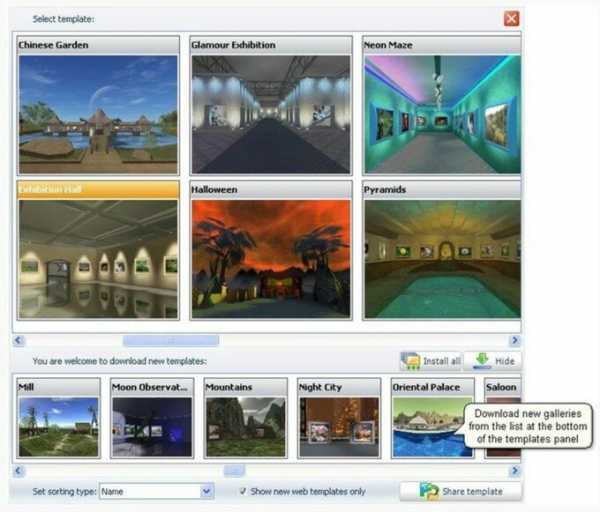The height and width of the screenshot is (512, 600).
Task: Click the Chinese Garden title bar
Action: click(x=98, y=45)
